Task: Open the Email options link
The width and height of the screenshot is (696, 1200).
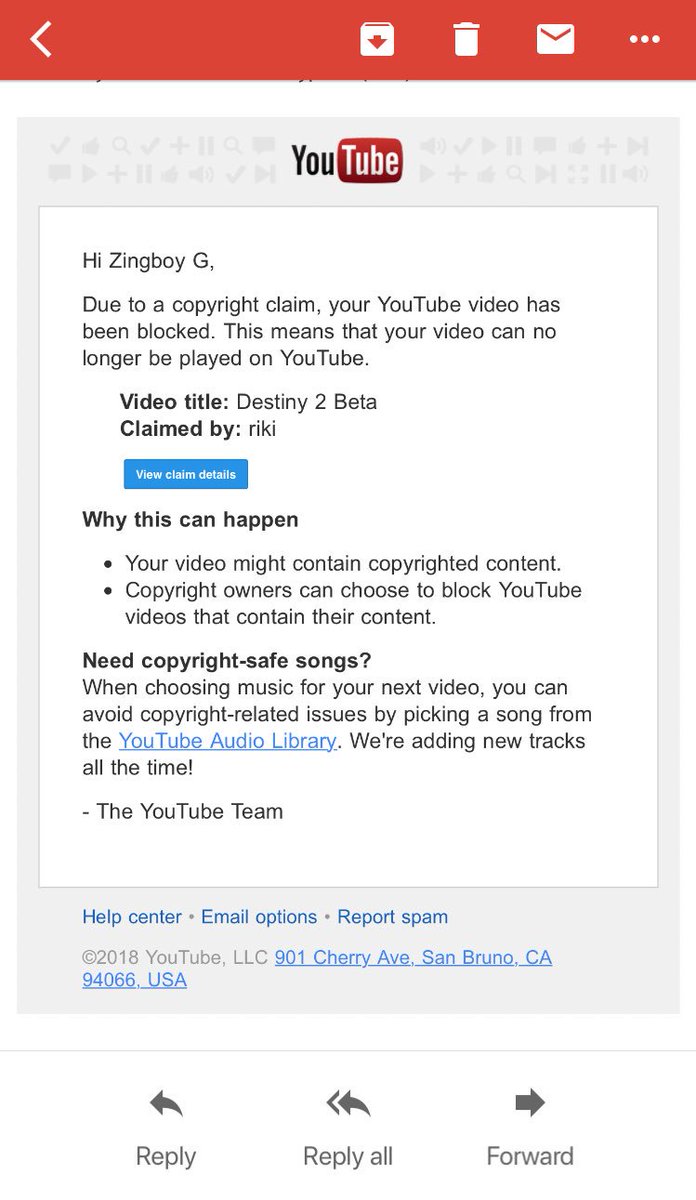Action: point(259,917)
